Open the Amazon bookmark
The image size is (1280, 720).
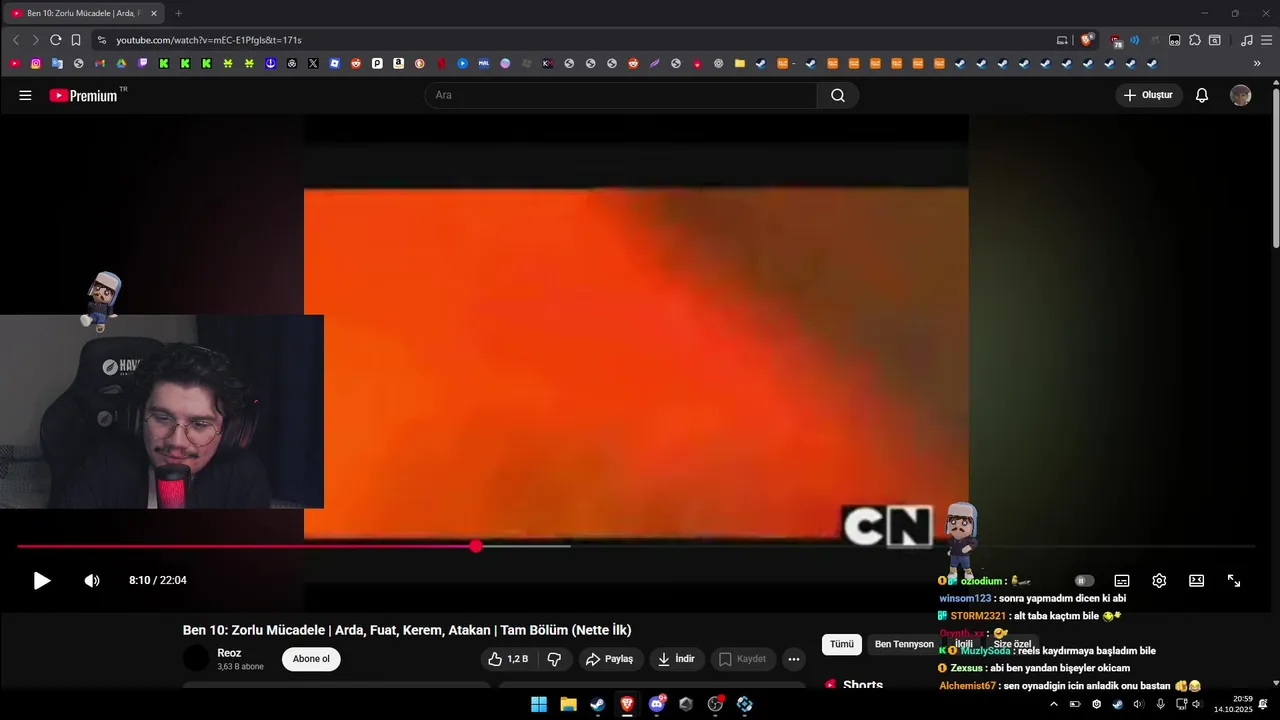[x=398, y=63]
